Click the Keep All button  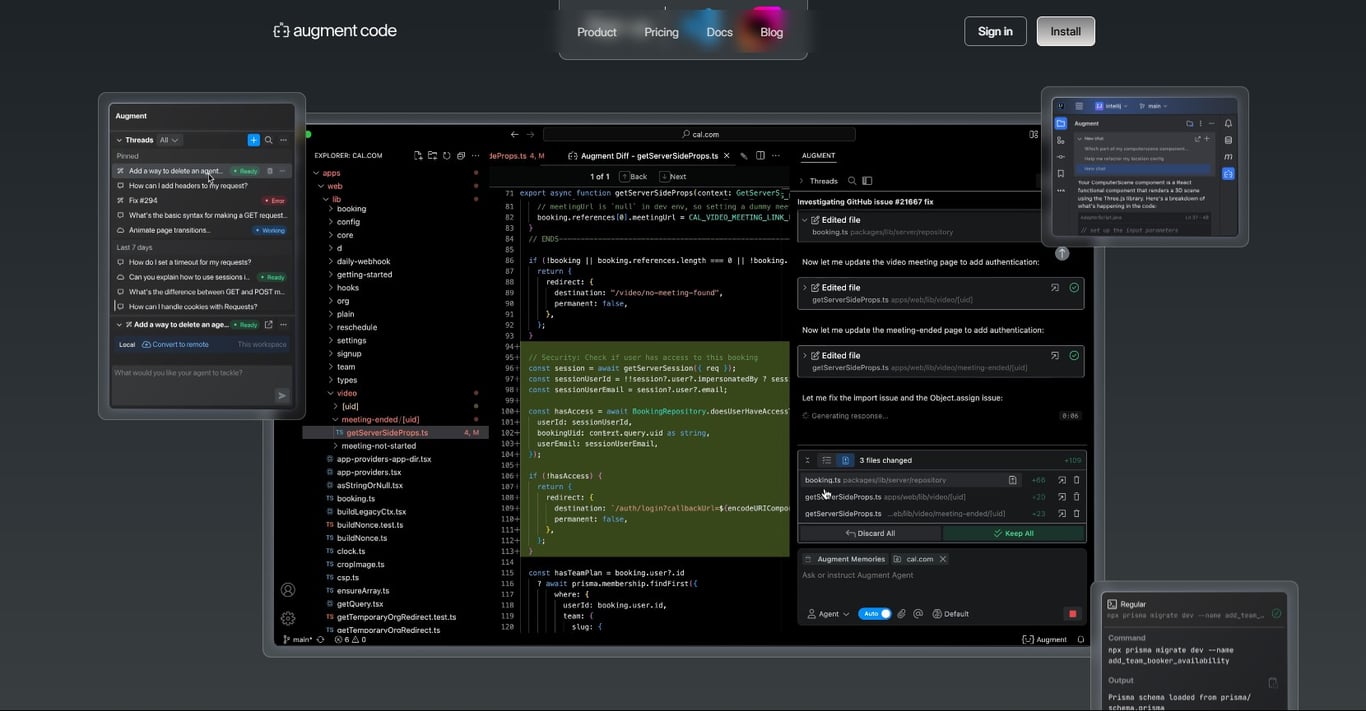pyautogui.click(x=1016, y=533)
